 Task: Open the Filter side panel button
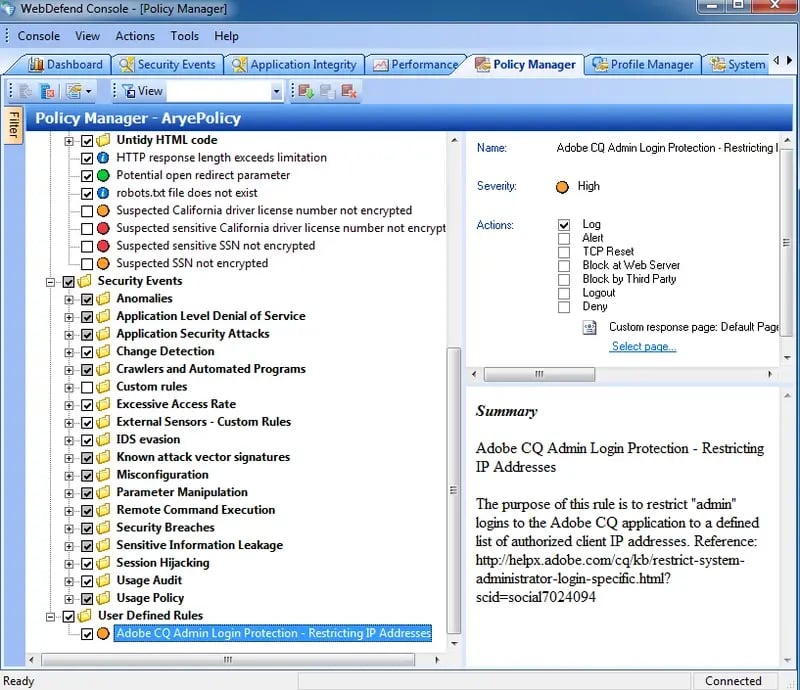[13, 127]
